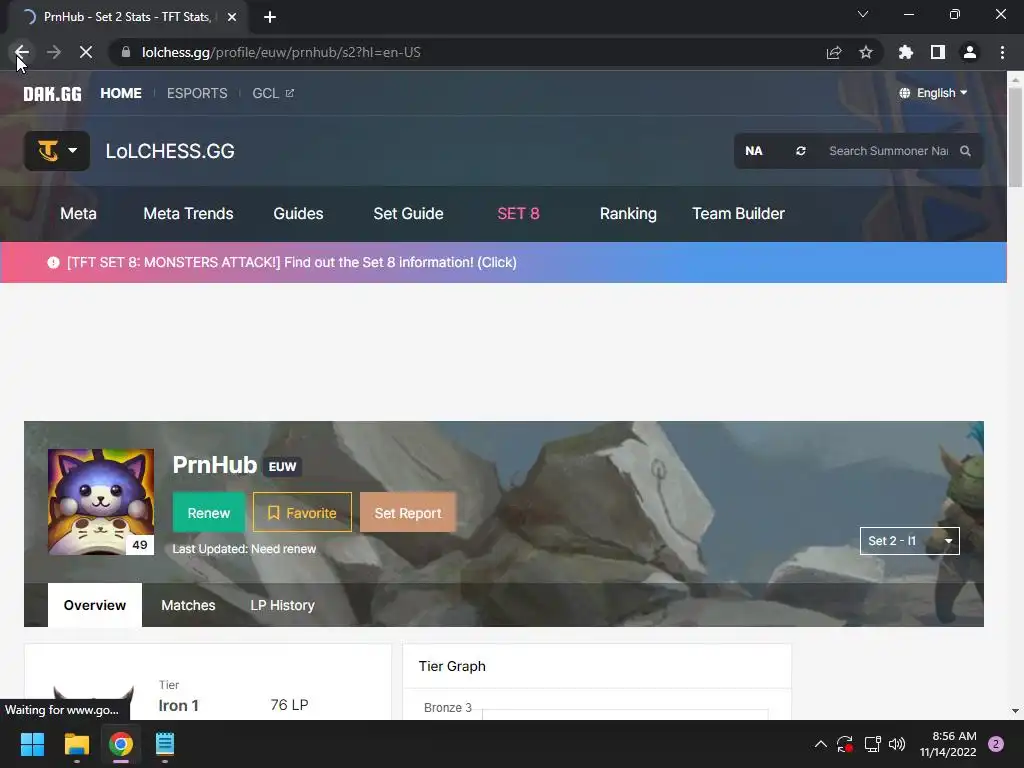Open Chrome's three-dot menu
Image resolution: width=1024 pixels, height=768 pixels.
point(1002,52)
